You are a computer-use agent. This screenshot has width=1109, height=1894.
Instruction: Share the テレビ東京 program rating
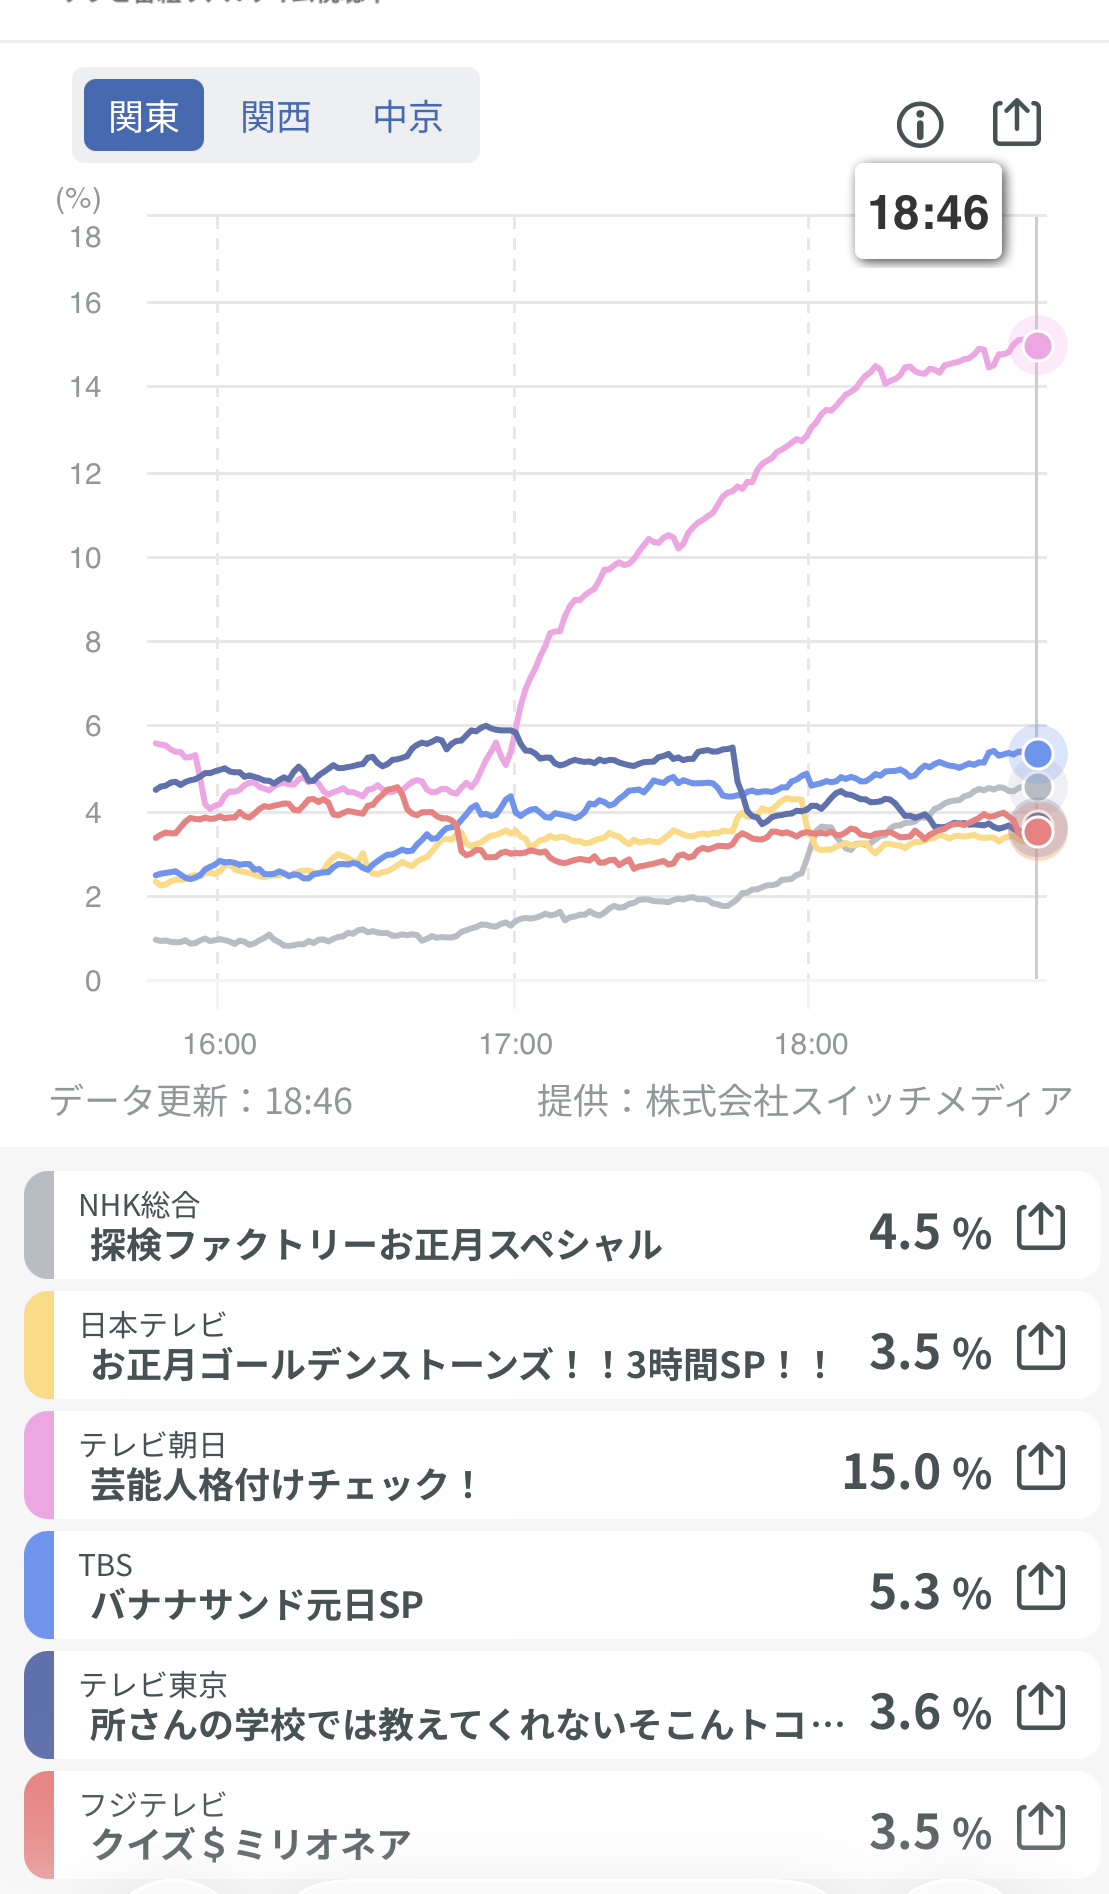coord(1041,1706)
